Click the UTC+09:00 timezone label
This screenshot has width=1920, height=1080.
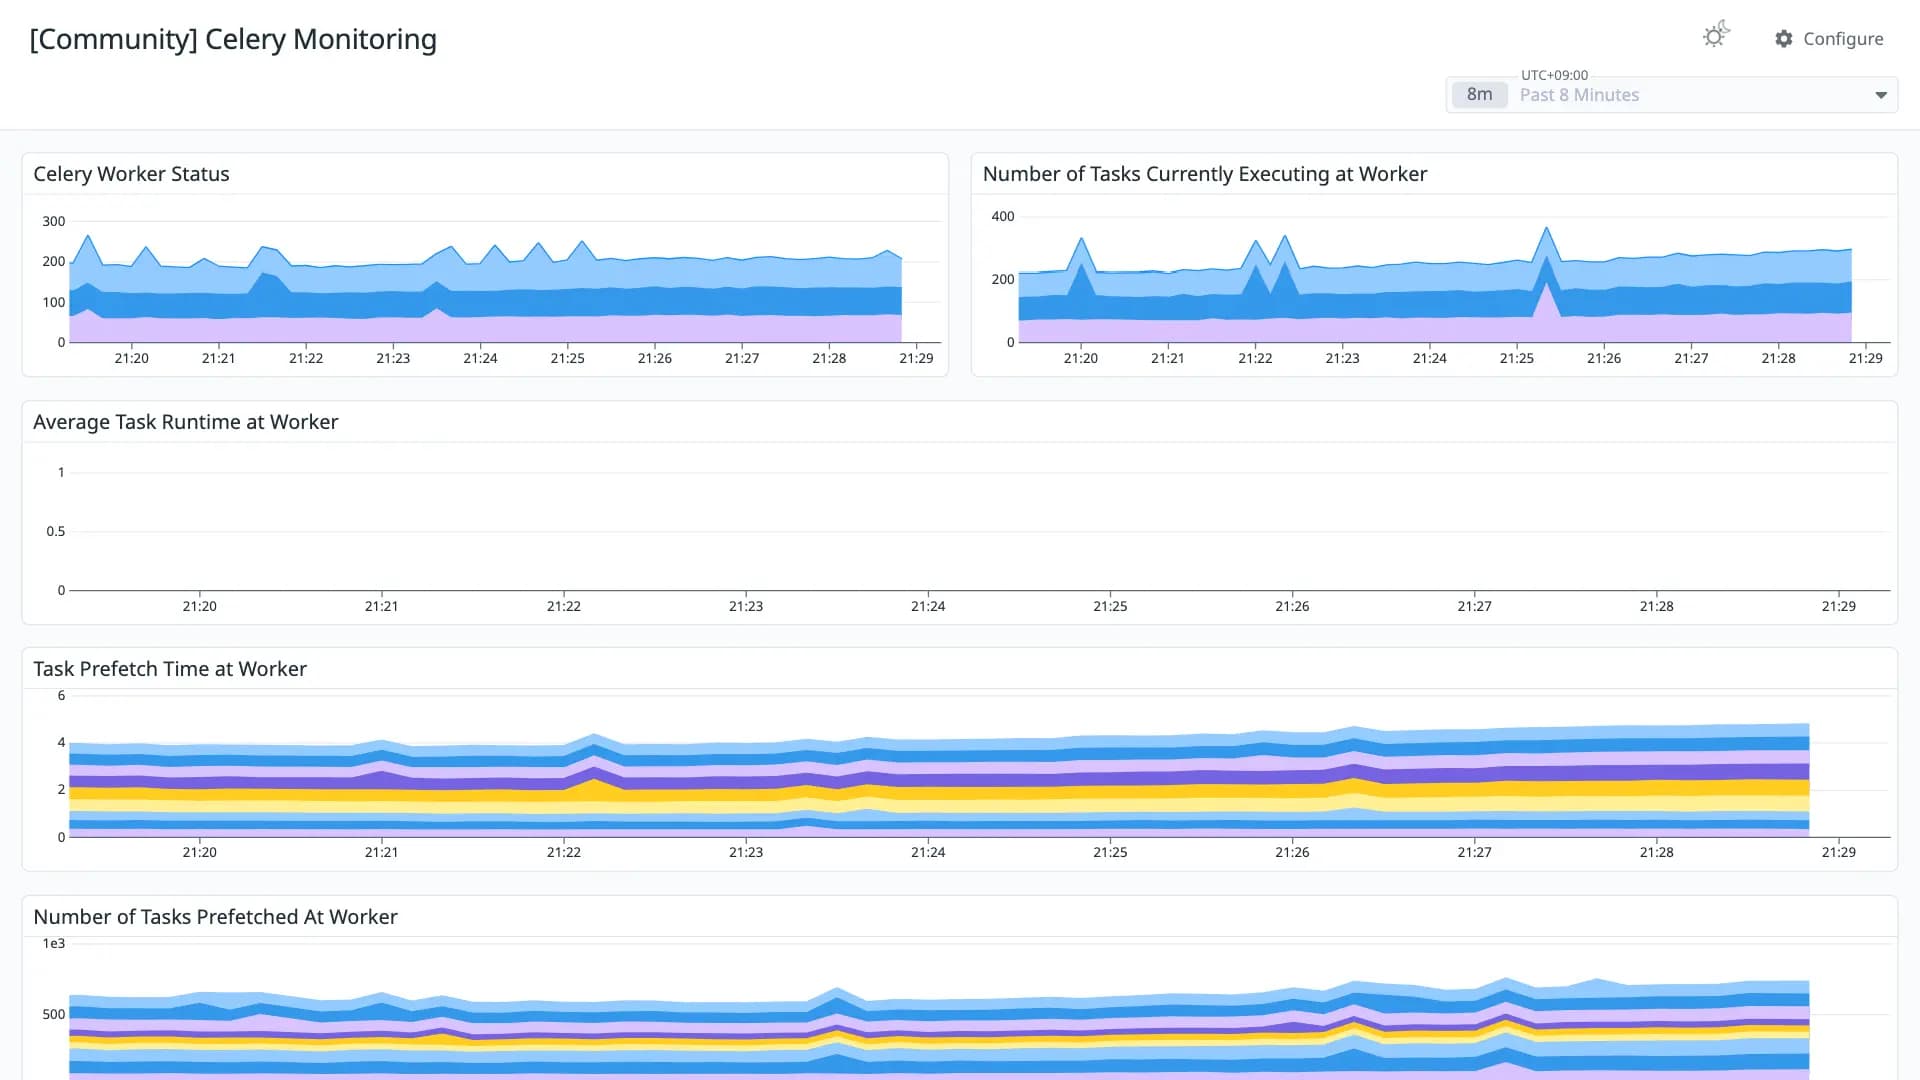click(x=1554, y=75)
